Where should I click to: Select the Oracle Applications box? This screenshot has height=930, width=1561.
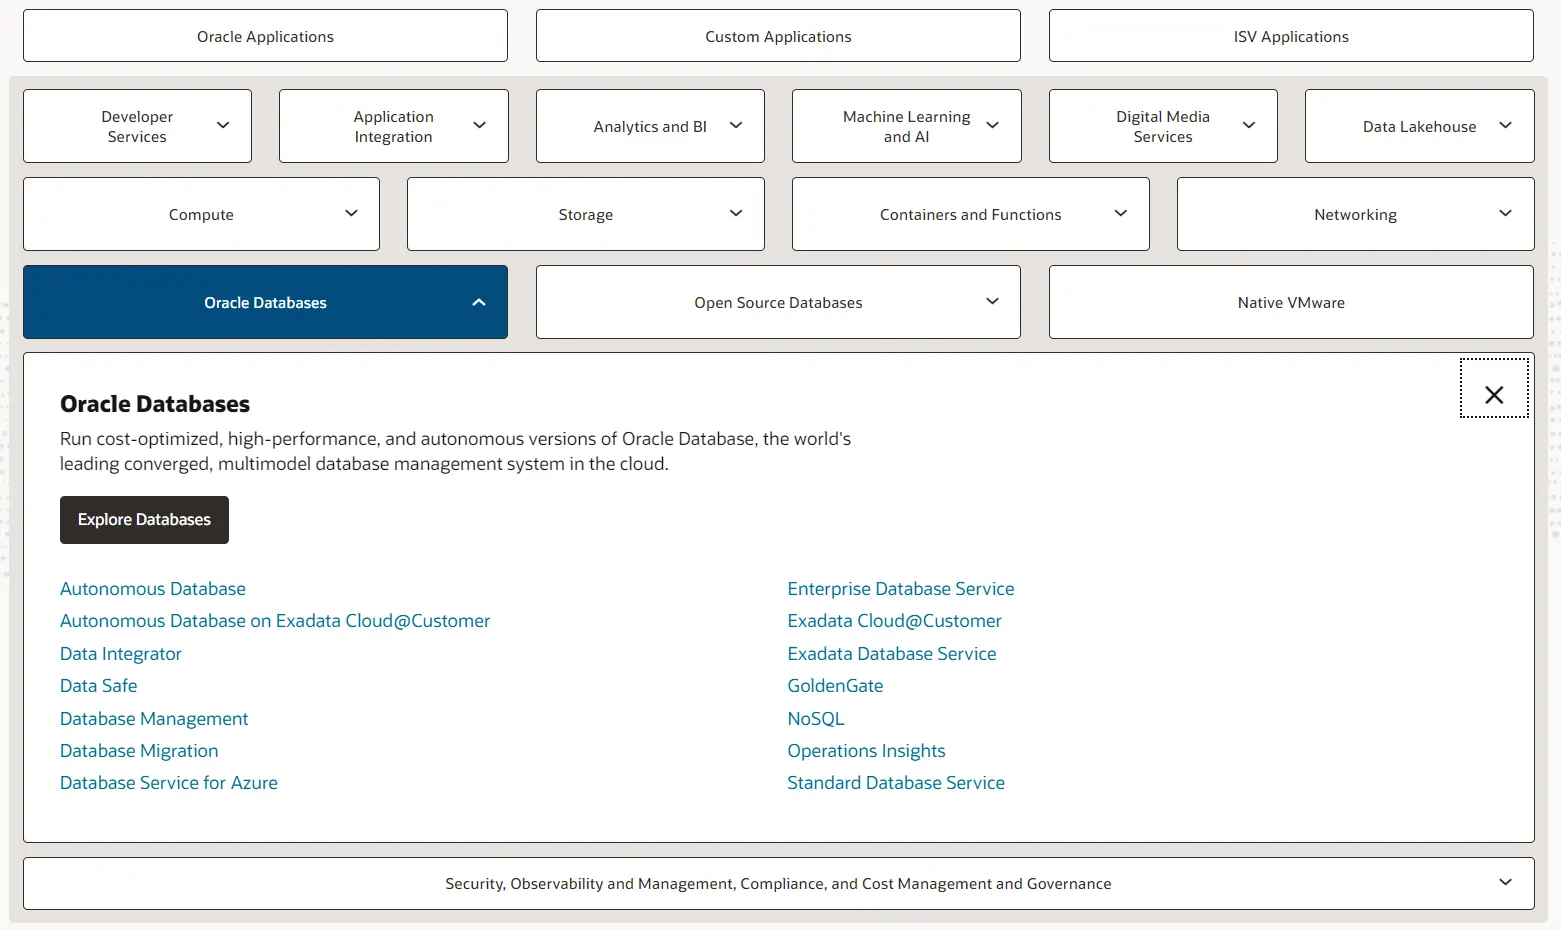(265, 36)
